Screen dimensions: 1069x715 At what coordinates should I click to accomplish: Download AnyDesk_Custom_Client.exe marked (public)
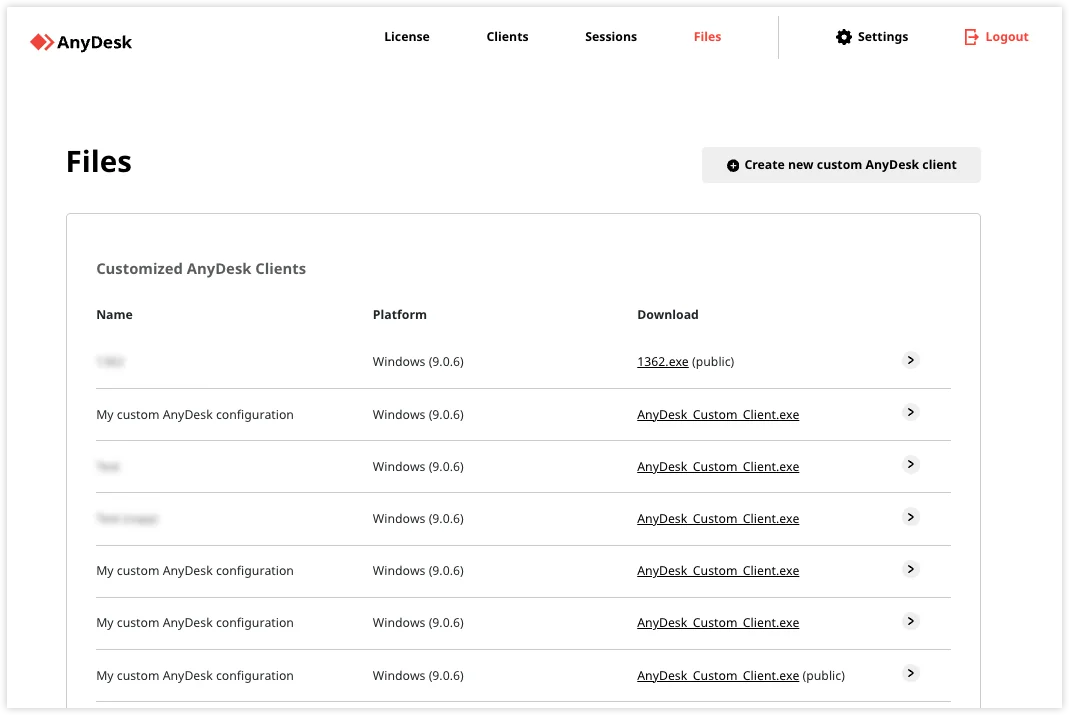click(718, 675)
